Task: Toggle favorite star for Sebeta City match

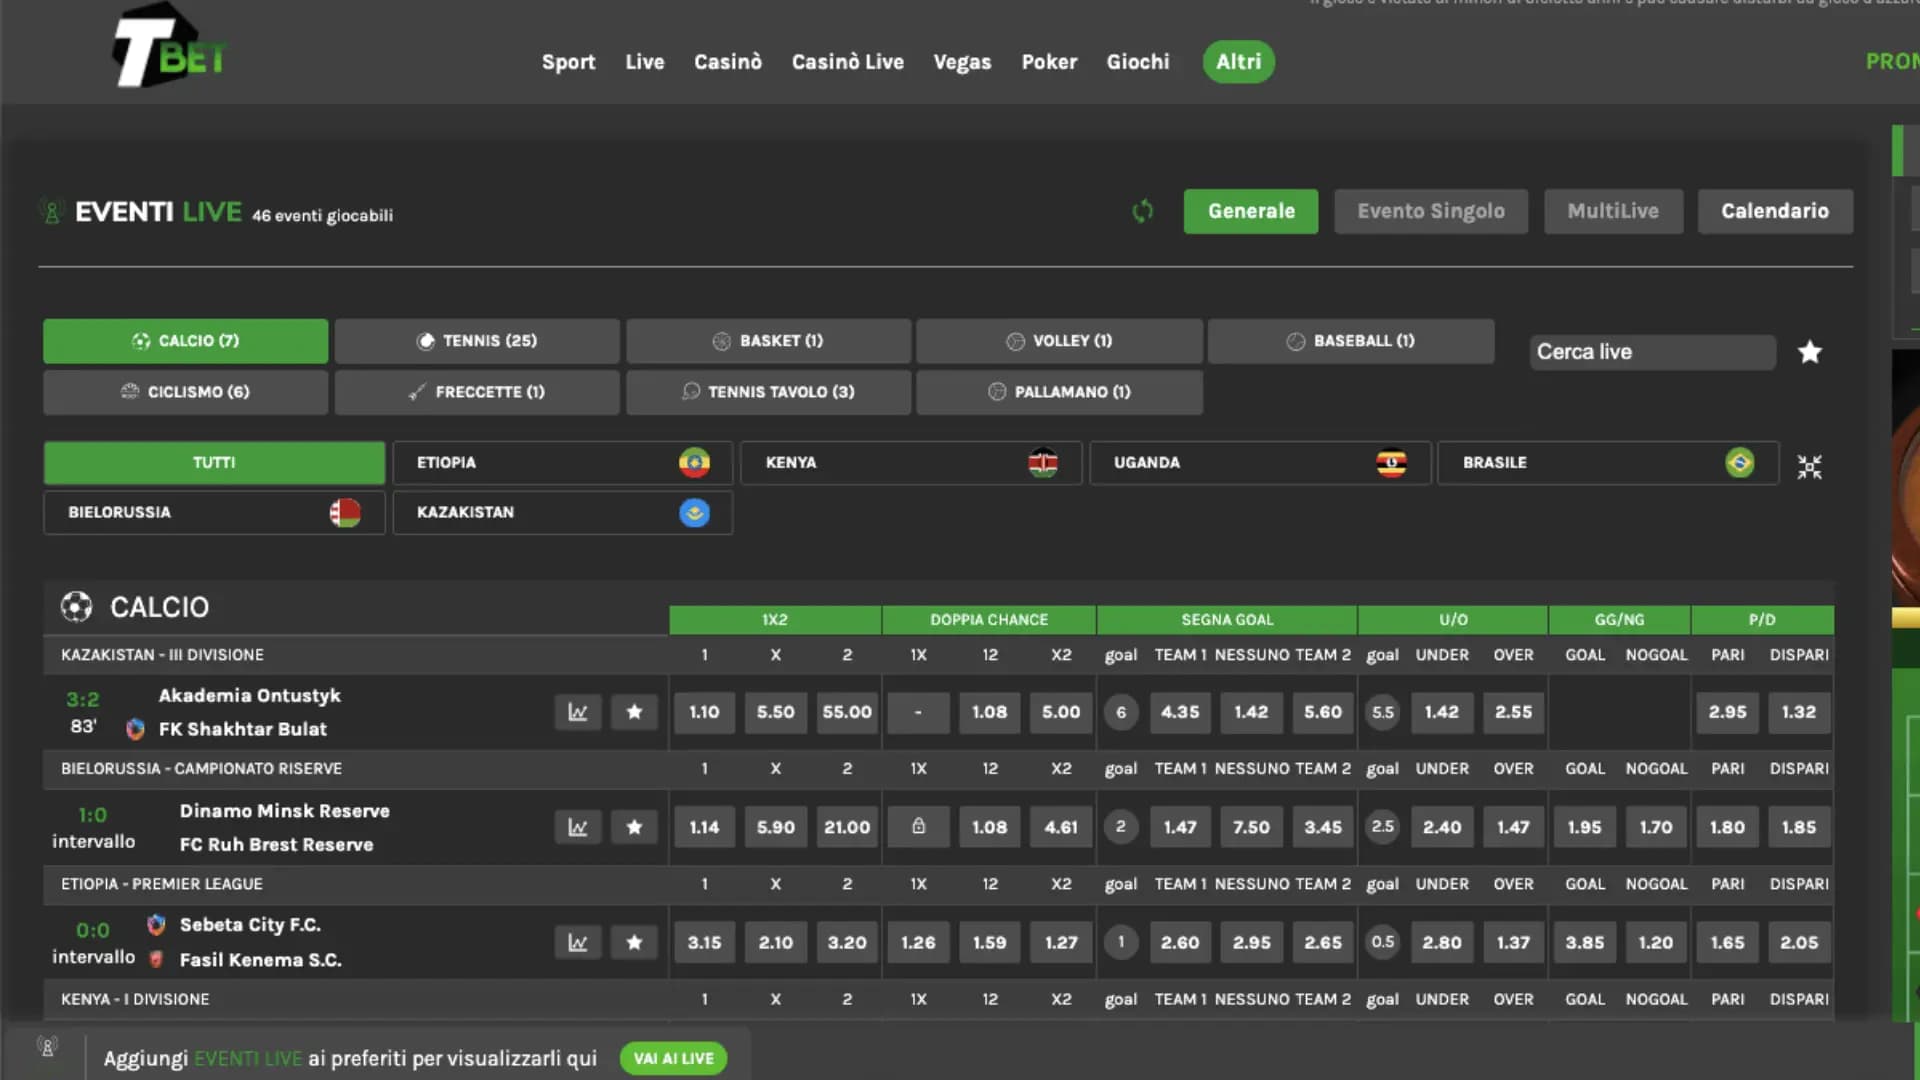Action: [634, 941]
